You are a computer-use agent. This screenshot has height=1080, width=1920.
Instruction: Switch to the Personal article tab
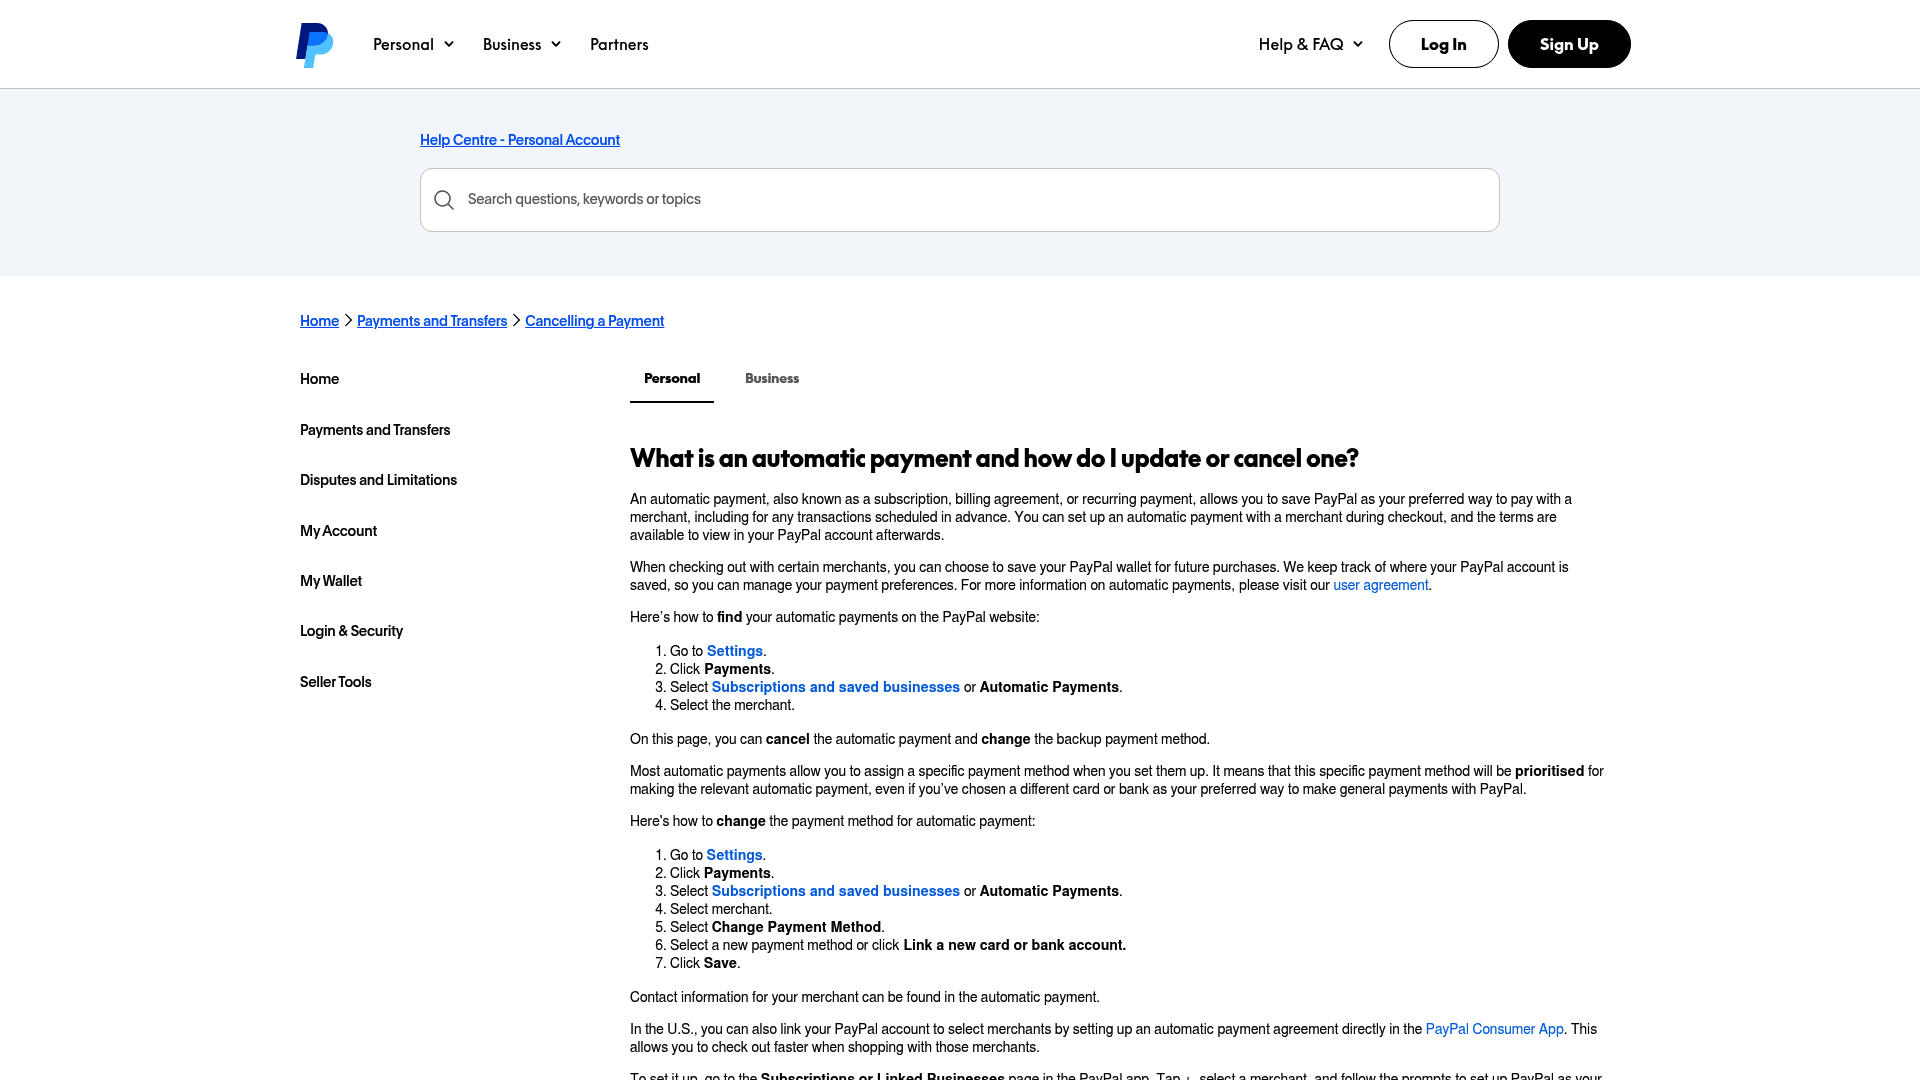pyautogui.click(x=672, y=379)
